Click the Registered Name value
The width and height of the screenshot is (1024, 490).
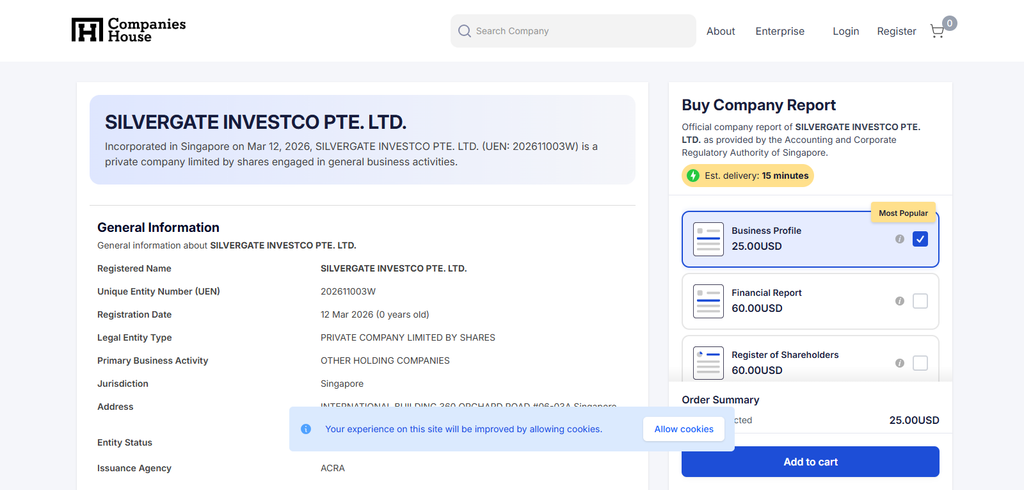coord(393,269)
